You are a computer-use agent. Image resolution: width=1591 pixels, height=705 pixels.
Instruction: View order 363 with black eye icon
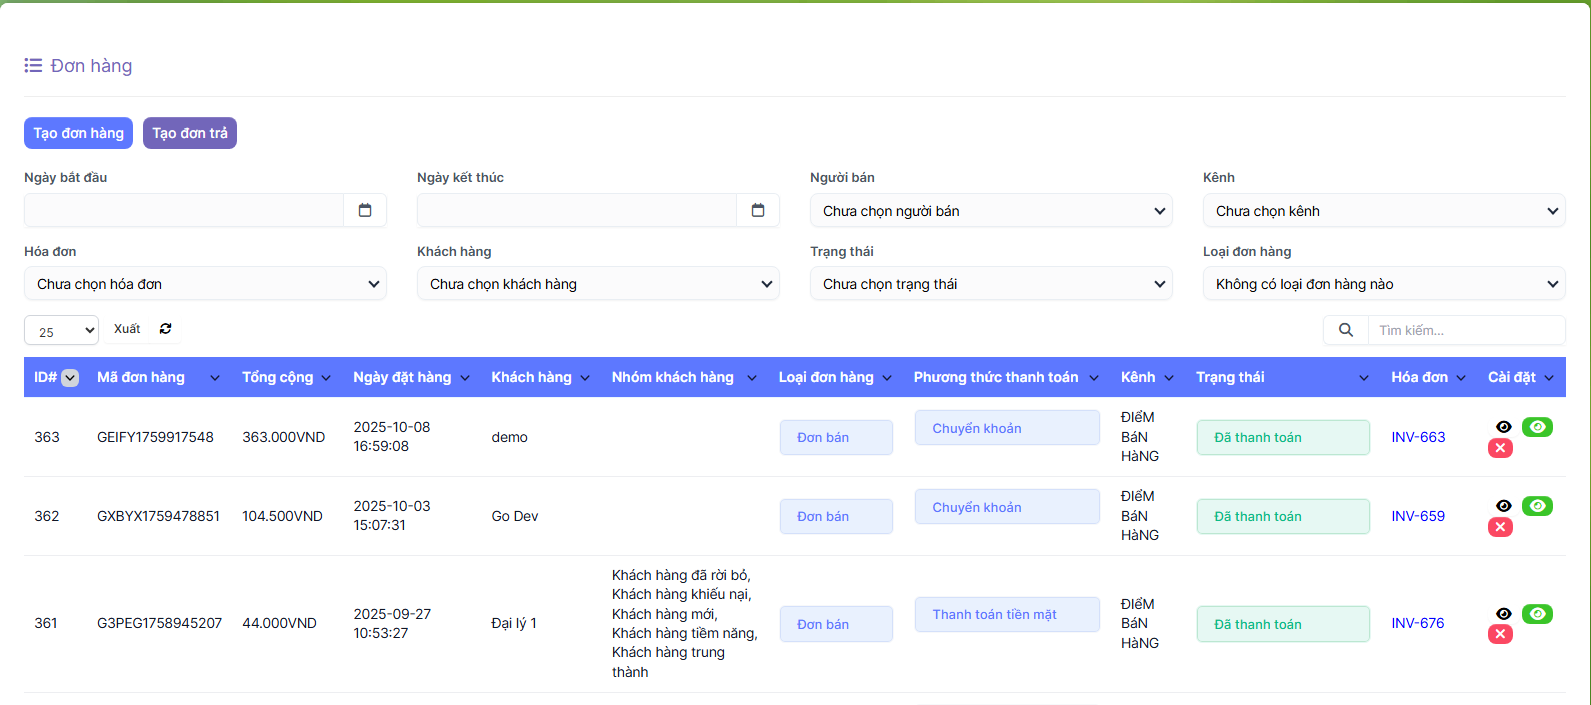pos(1503,427)
